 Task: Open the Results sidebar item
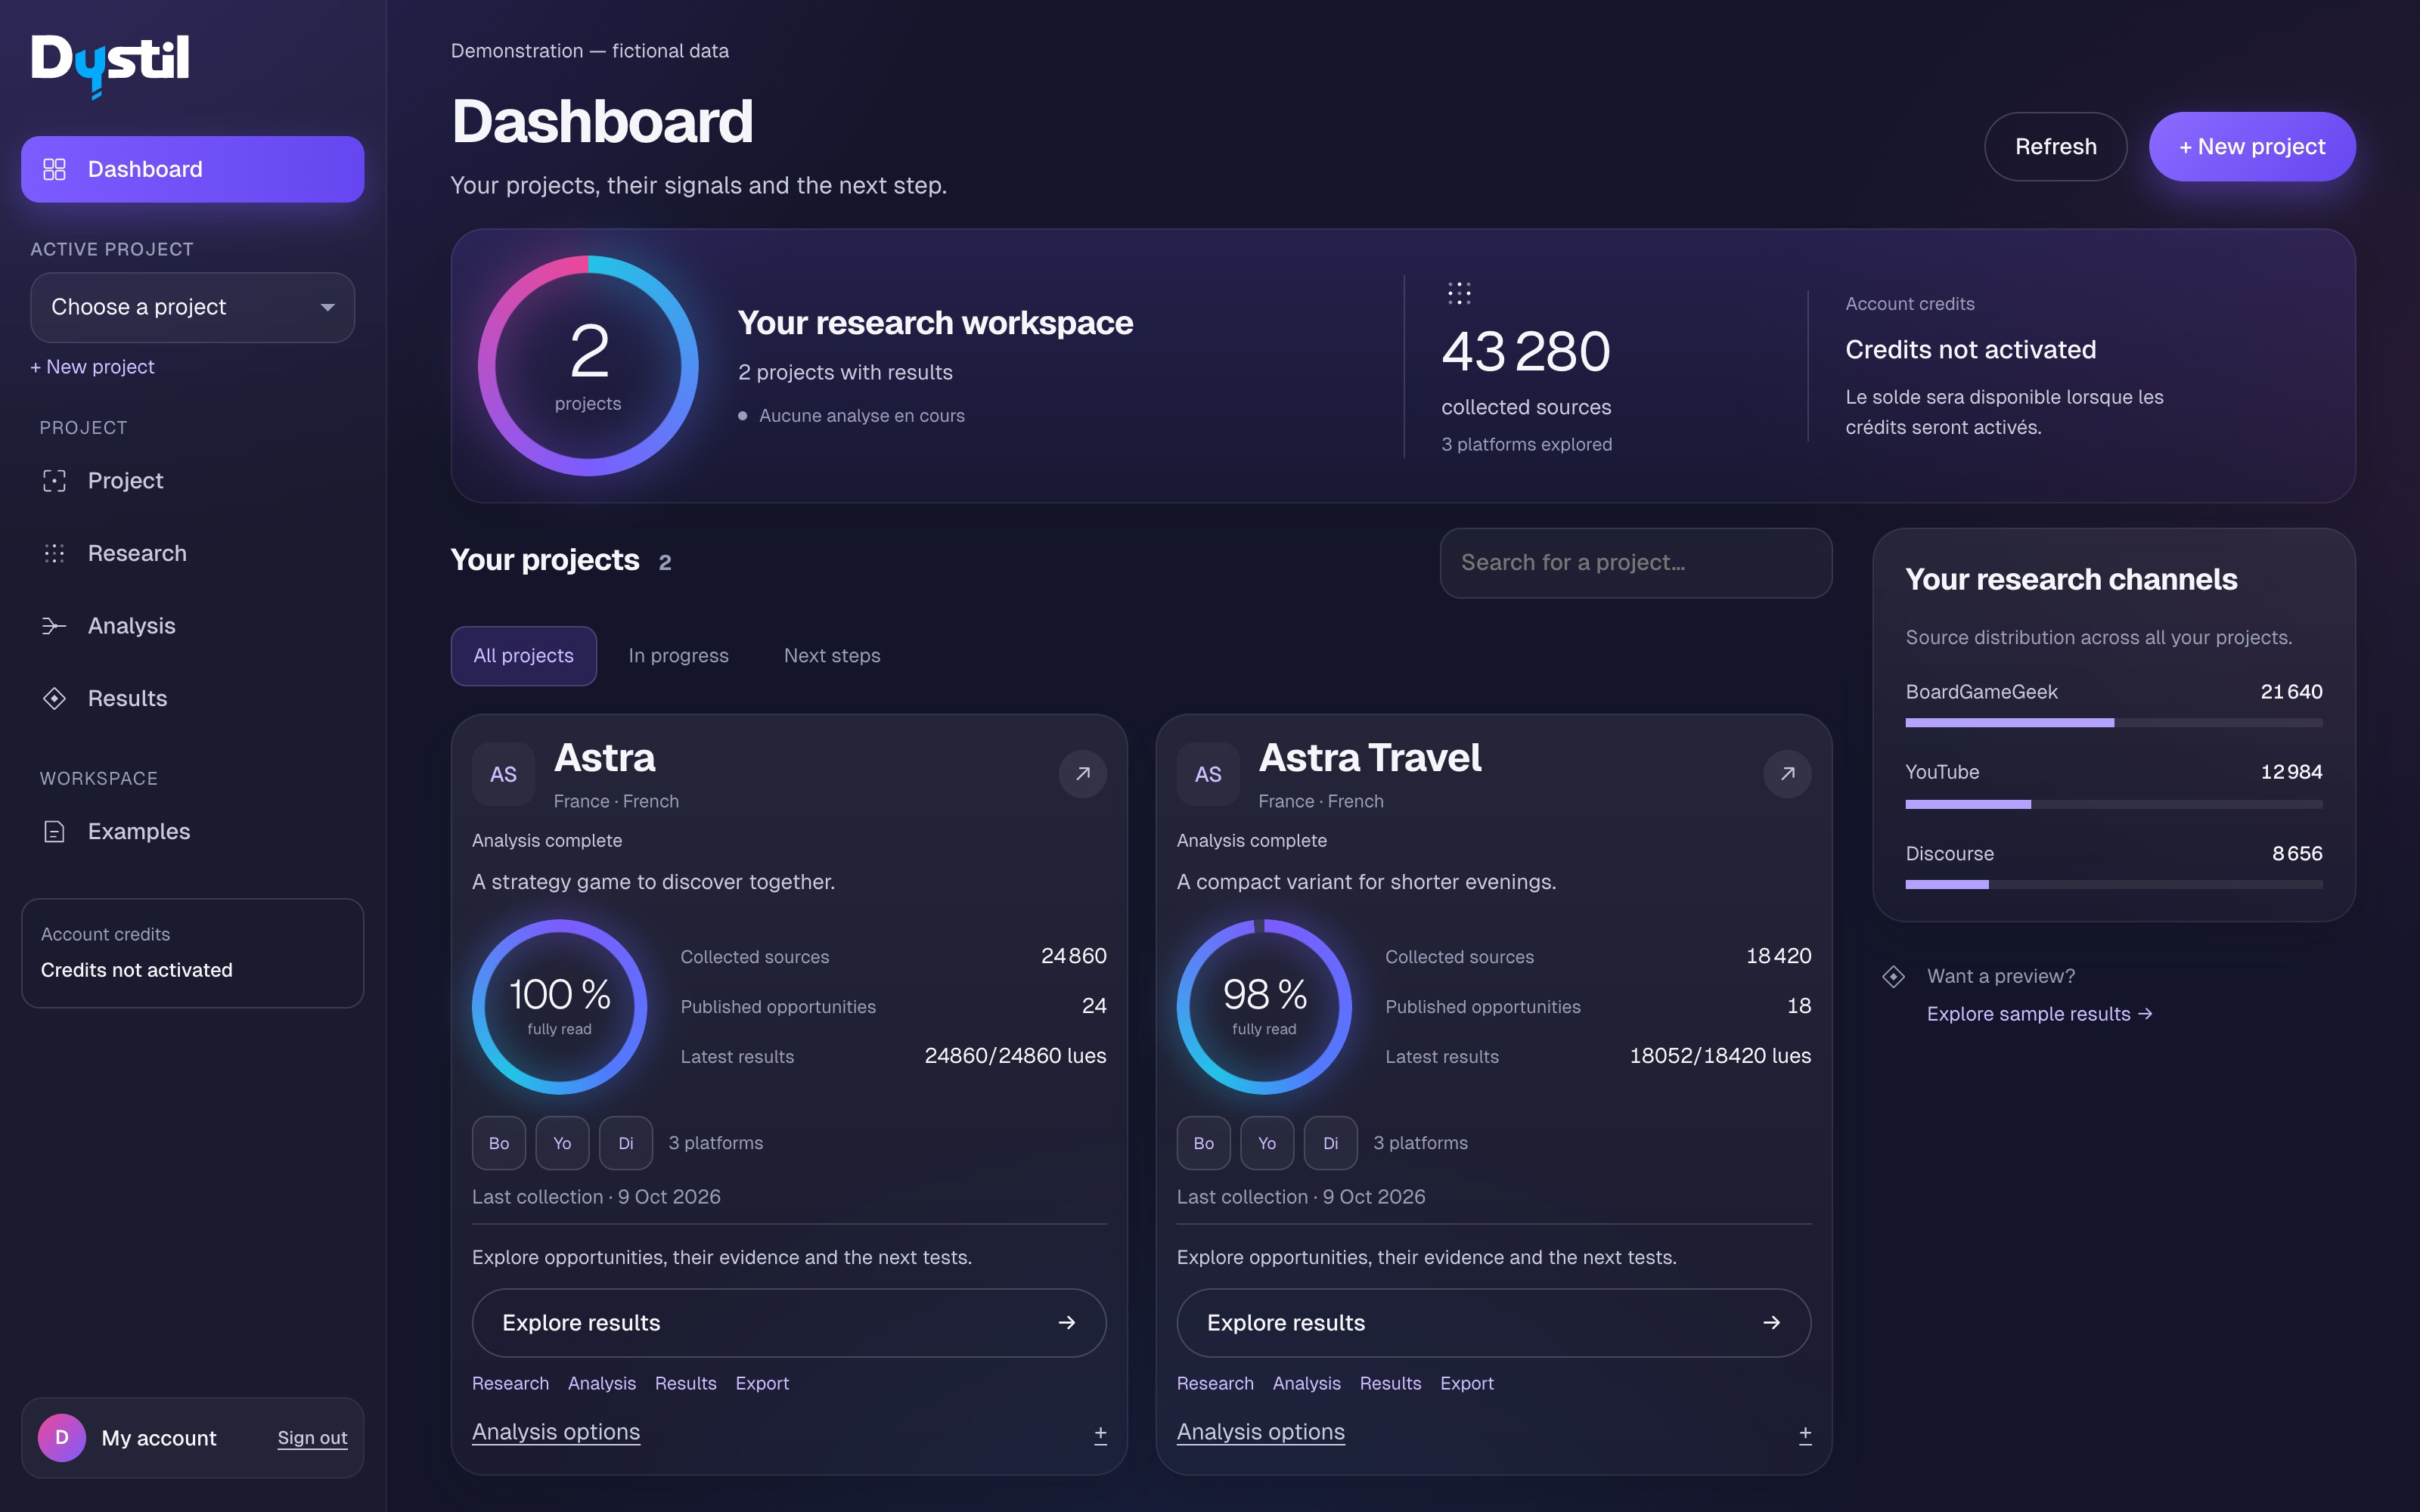192,698
